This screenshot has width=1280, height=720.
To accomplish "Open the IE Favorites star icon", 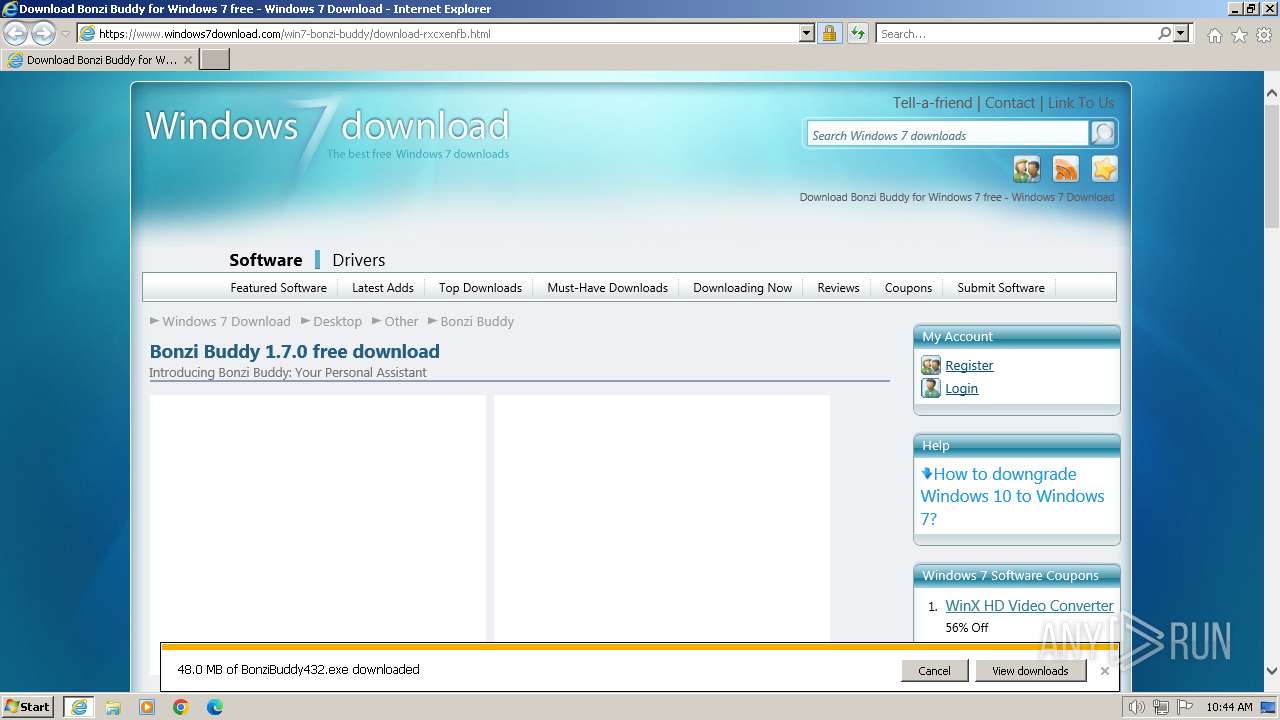I will coord(1239,35).
